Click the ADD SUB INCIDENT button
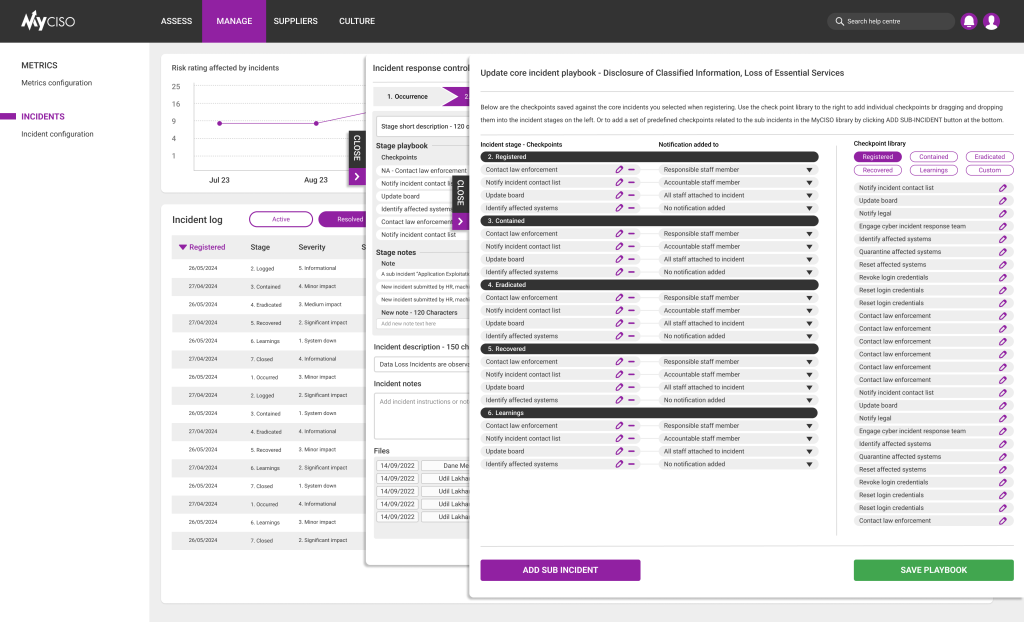 tap(560, 569)
